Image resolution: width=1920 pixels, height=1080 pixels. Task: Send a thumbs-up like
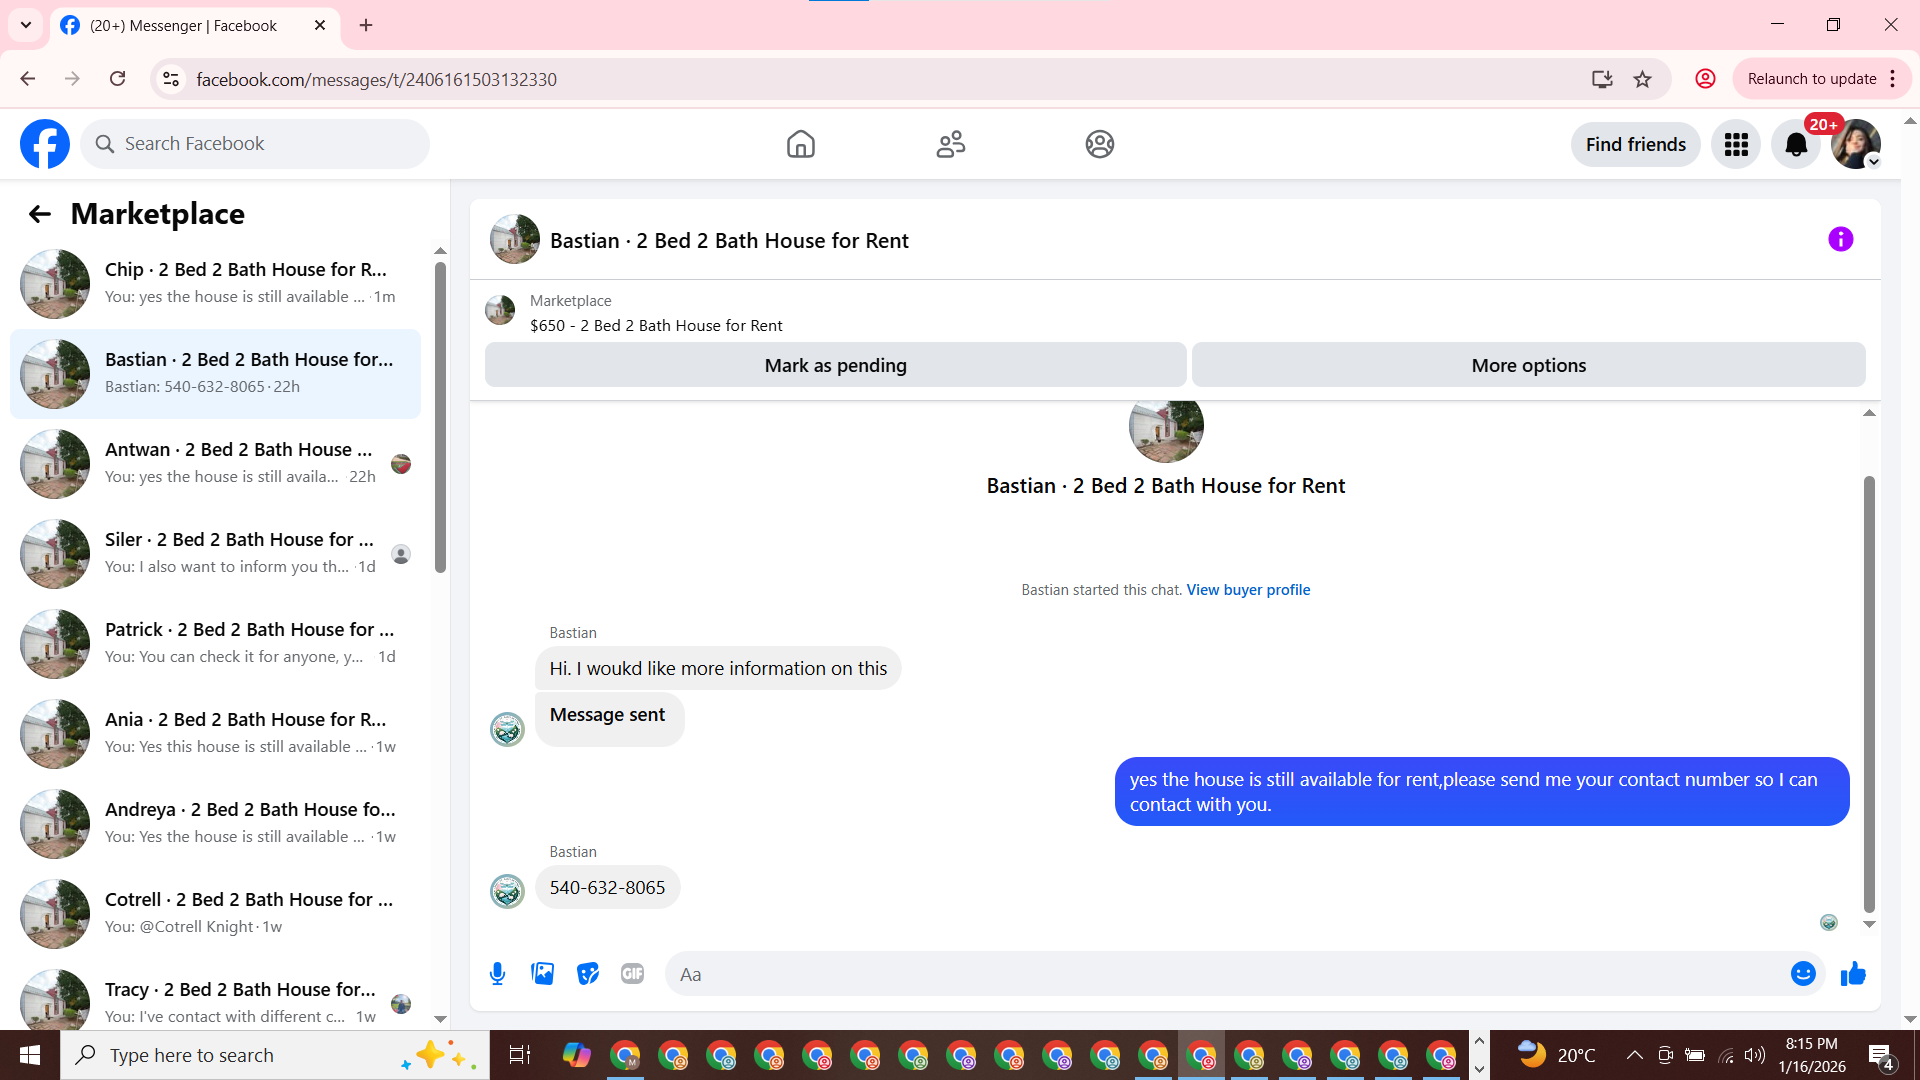(1853, 974)
